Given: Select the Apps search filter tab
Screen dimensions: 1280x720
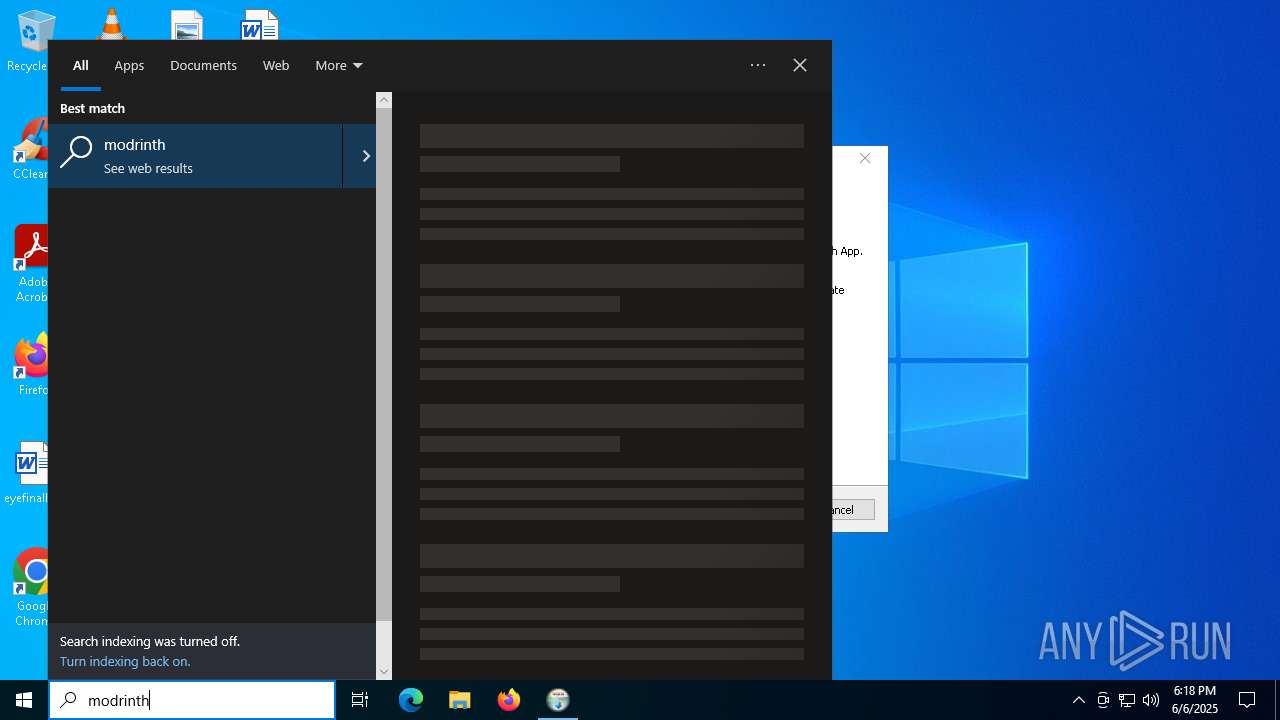Looking at the screenshot, I should pos(129,66).
